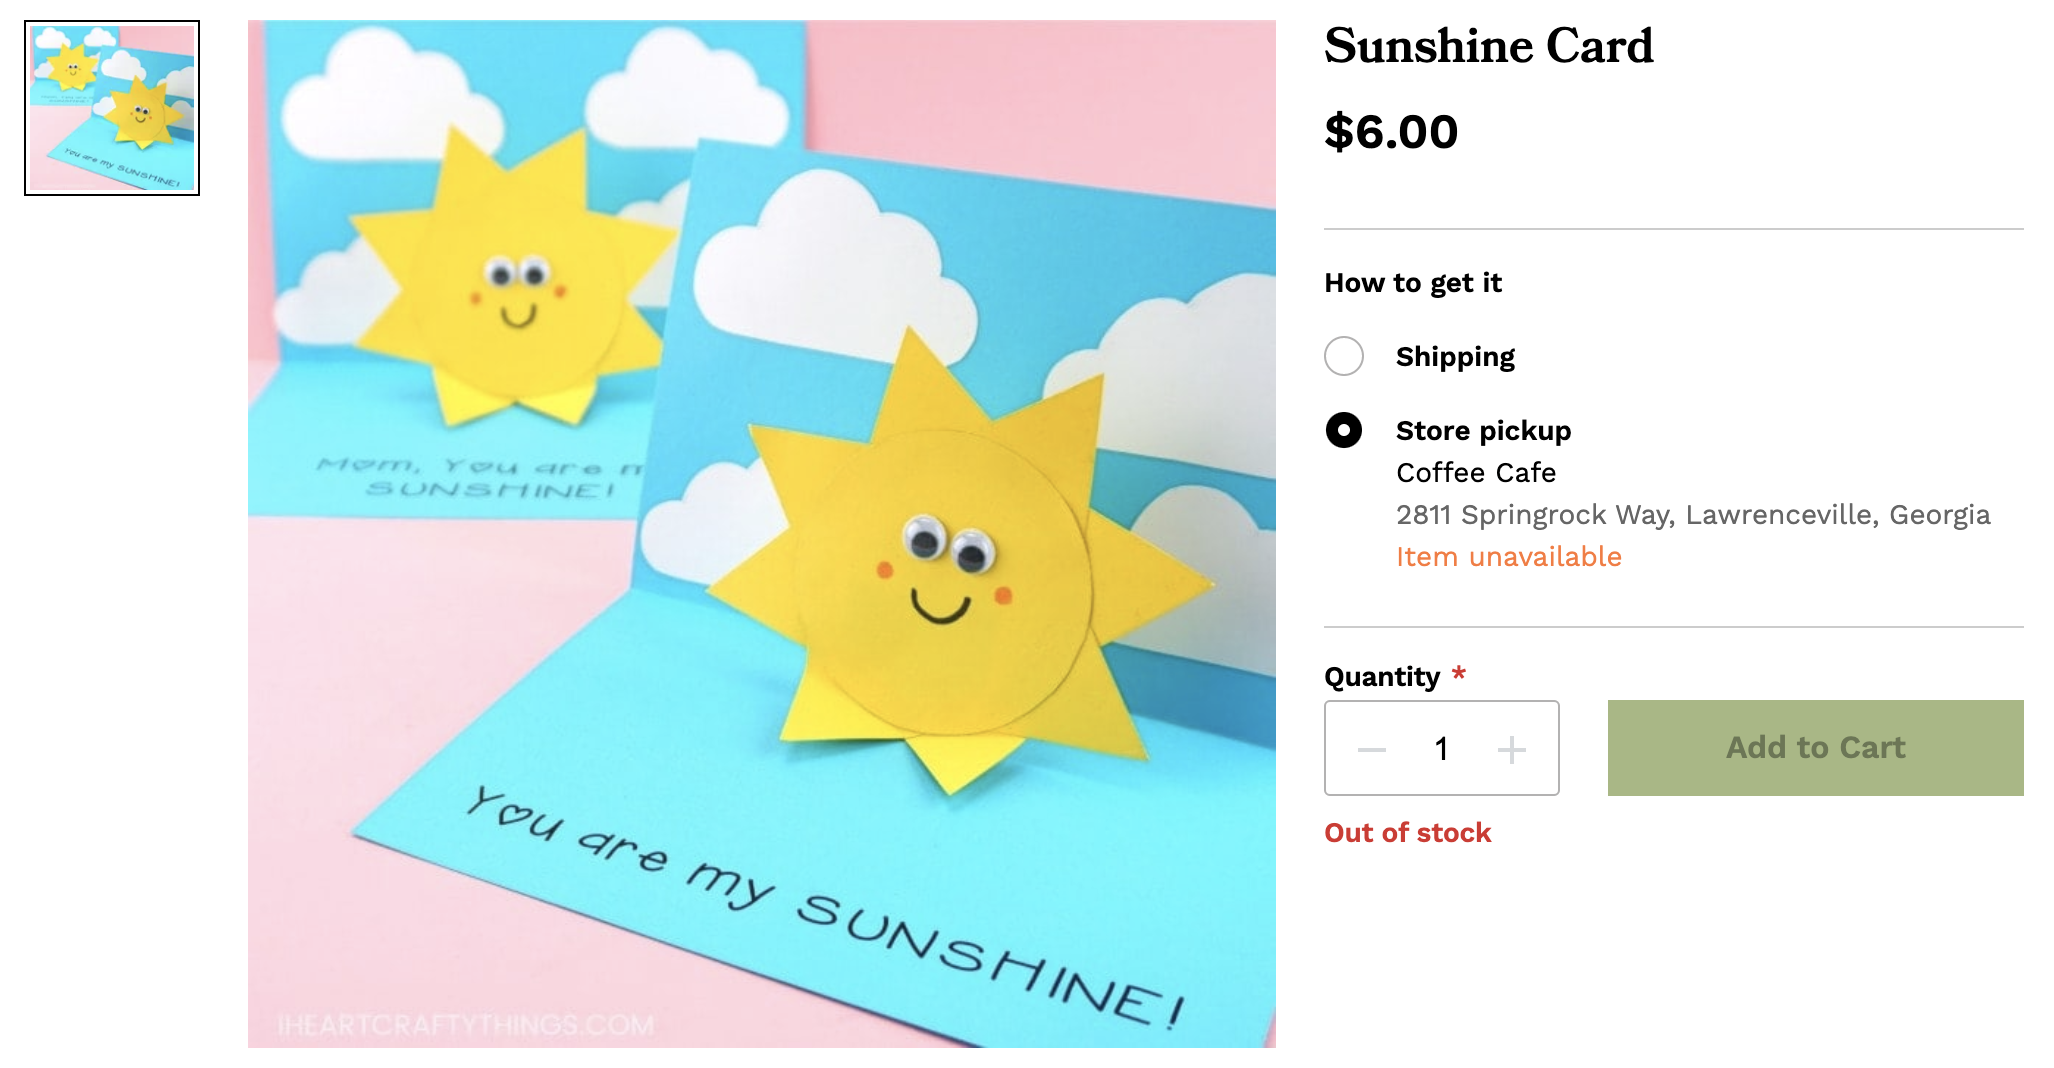The width and height of the screenshot is (2054, 1068).
Task: Click the Coffee Cafe store name
Action: (x=1476, y=472)
